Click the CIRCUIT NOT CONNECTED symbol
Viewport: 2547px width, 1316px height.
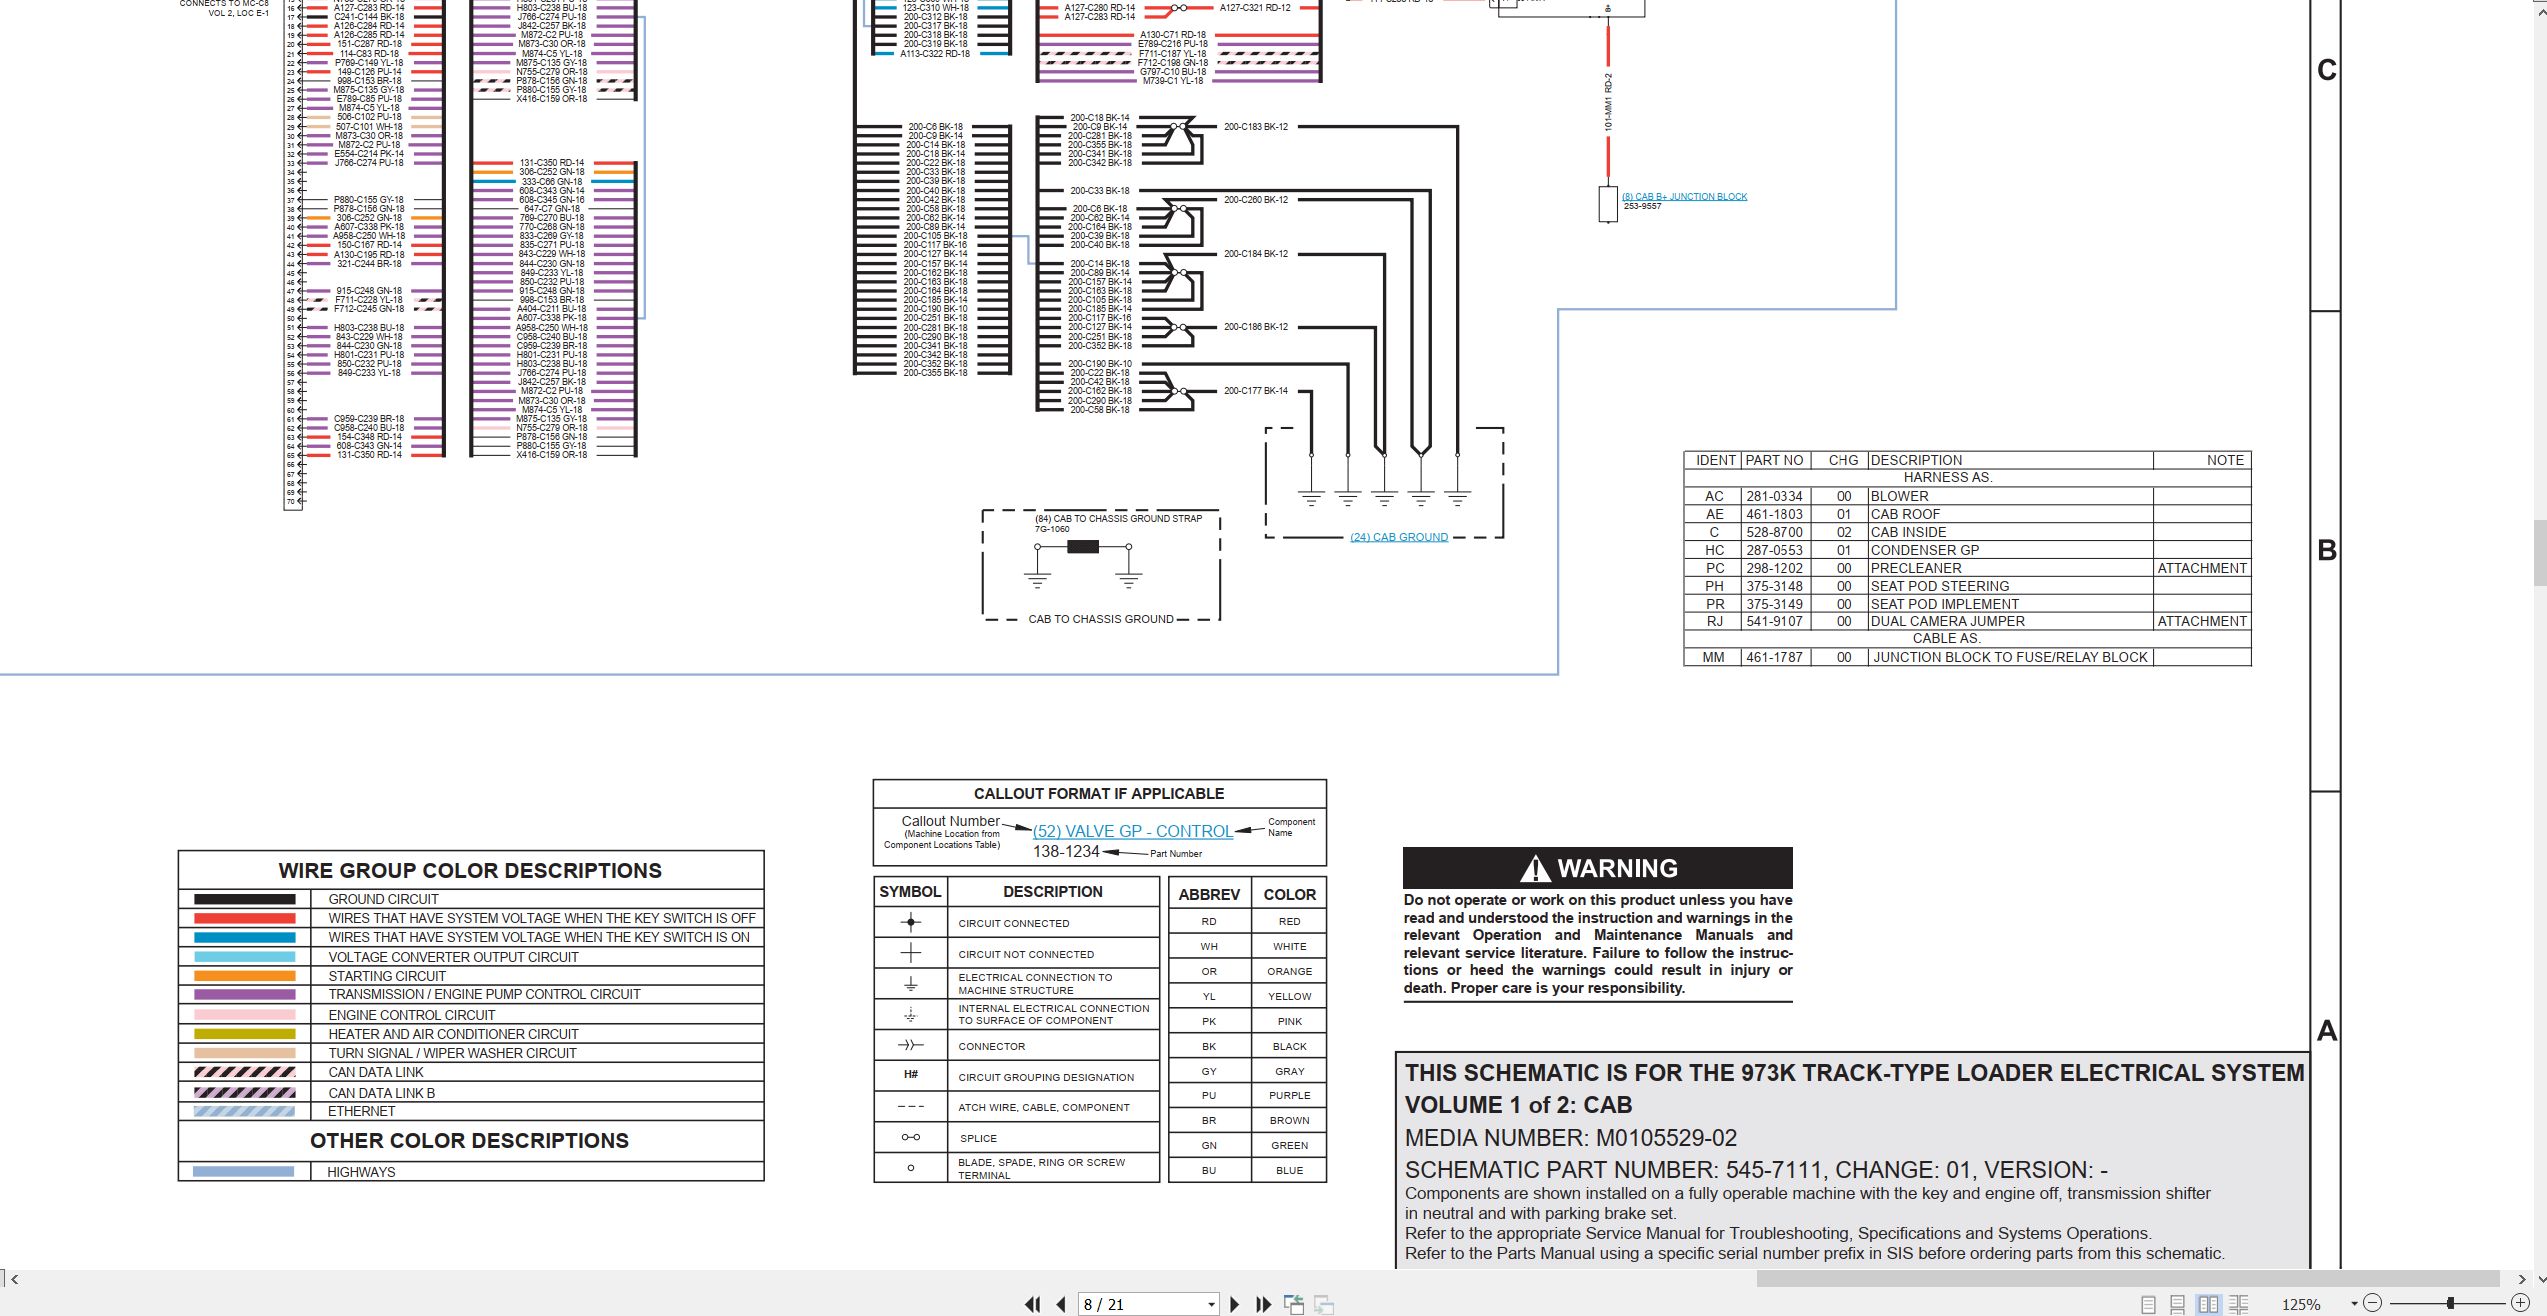click(x=910, y=953)
